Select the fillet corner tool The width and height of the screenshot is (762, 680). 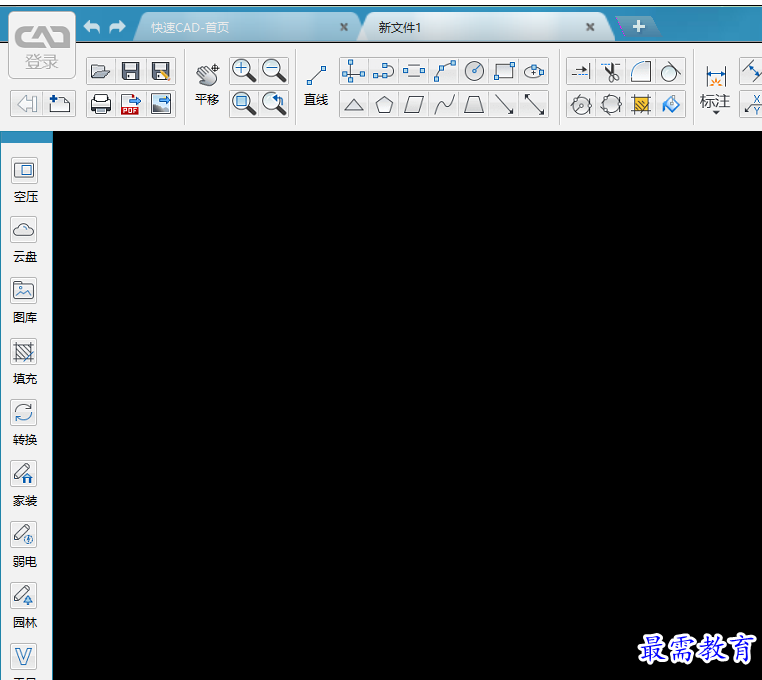[641, 71]
